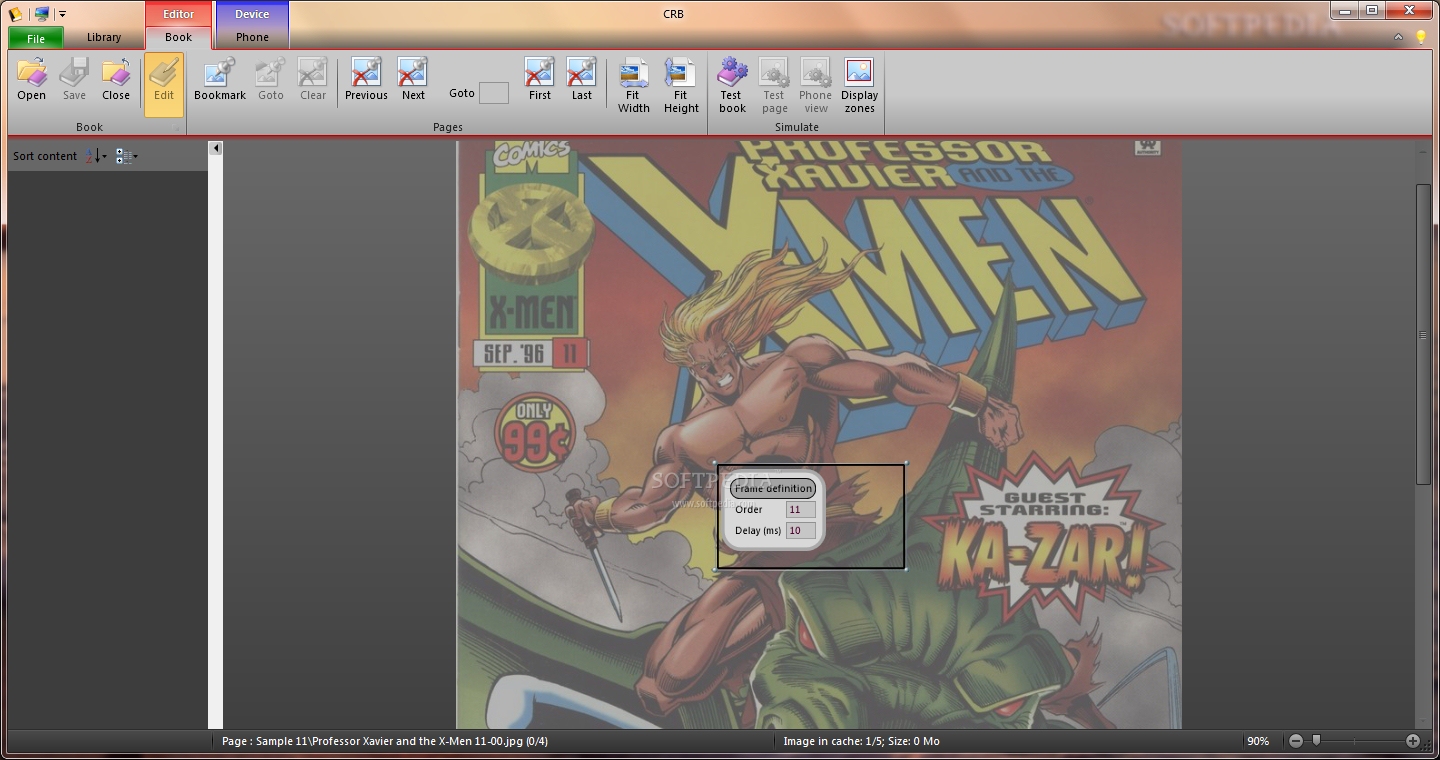The height and width of the screenshot is (760, 1440).
Task: Open a comic book file
Action: pos(31,79)
